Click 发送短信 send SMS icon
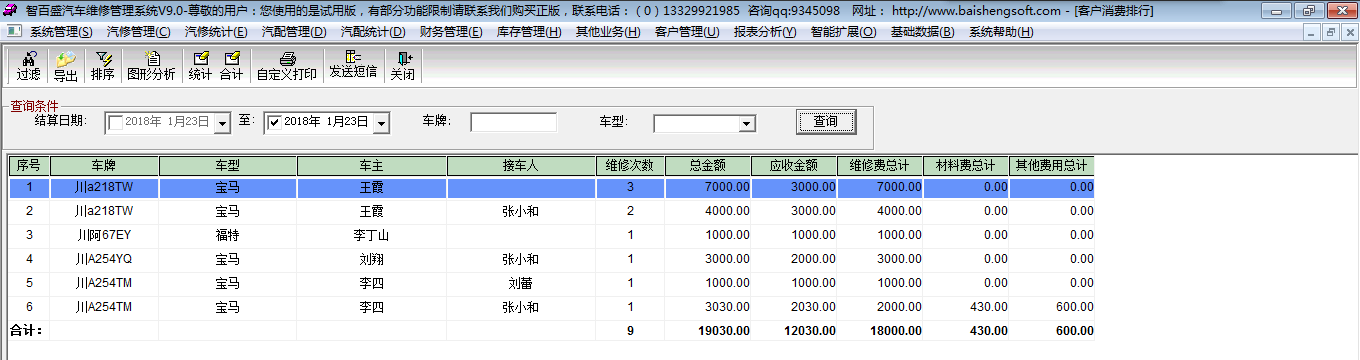 tap(353, 66)
